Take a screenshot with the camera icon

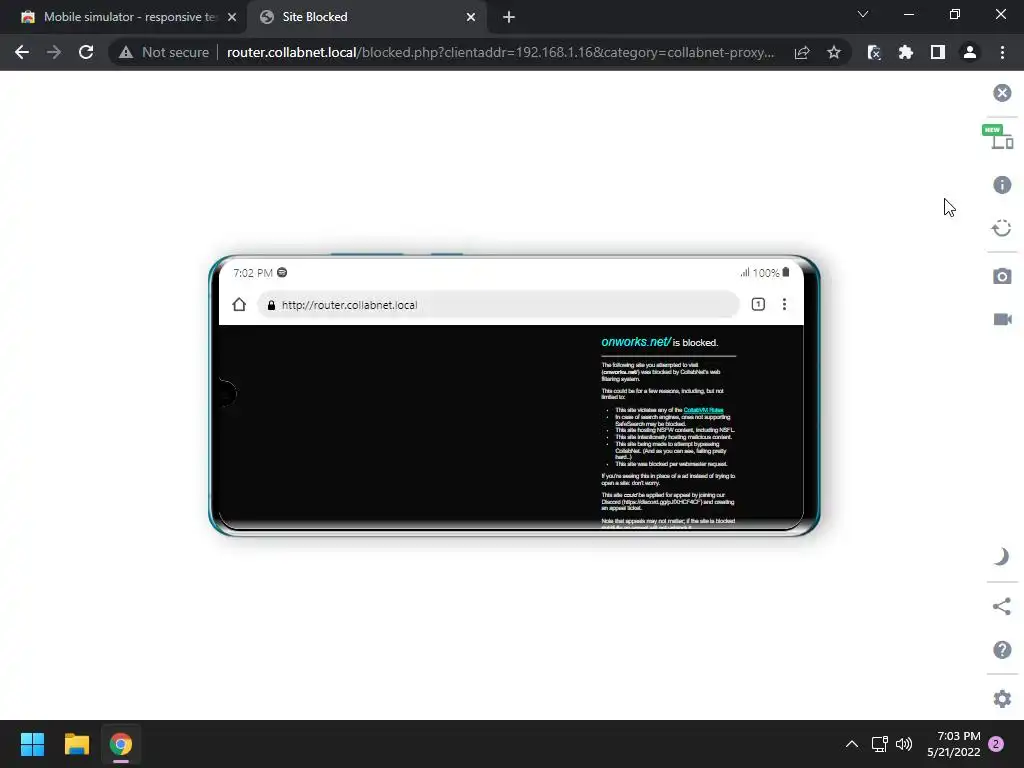coord(1002,276)
